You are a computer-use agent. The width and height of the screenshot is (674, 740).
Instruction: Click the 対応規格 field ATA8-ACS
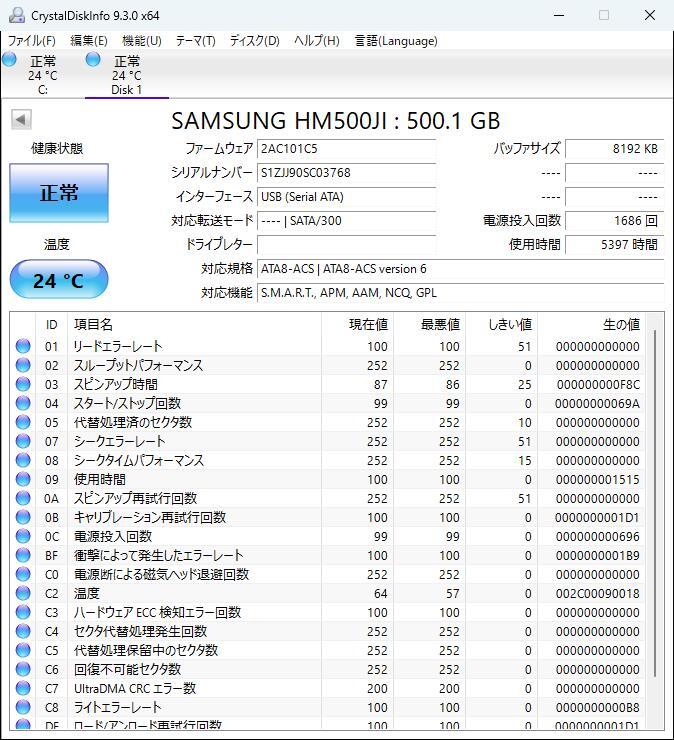[461, 269]
